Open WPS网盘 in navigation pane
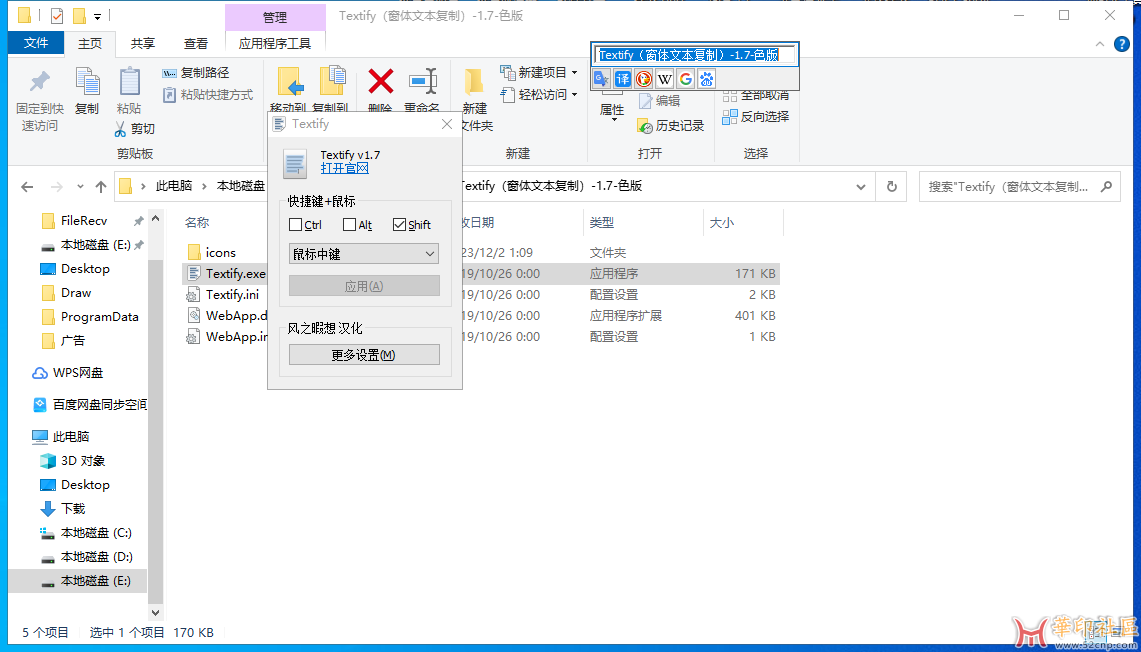Image resolution: width=1141 pixels, height=652 pixels. point(78,373)
